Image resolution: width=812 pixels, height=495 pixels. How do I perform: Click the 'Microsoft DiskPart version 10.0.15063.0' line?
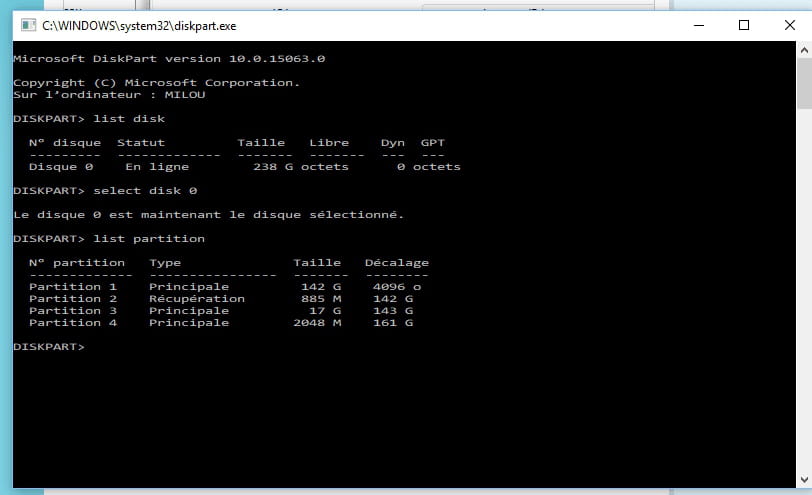point(169,59)
